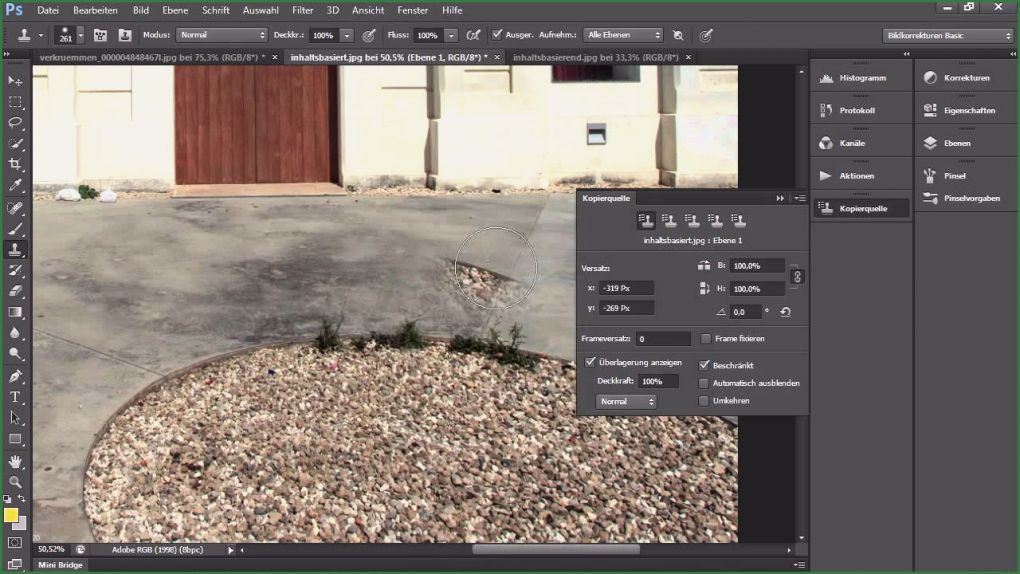This screenshot has width=1020, height=574.
Task: Open Datei menu
Action: [47, 10]
